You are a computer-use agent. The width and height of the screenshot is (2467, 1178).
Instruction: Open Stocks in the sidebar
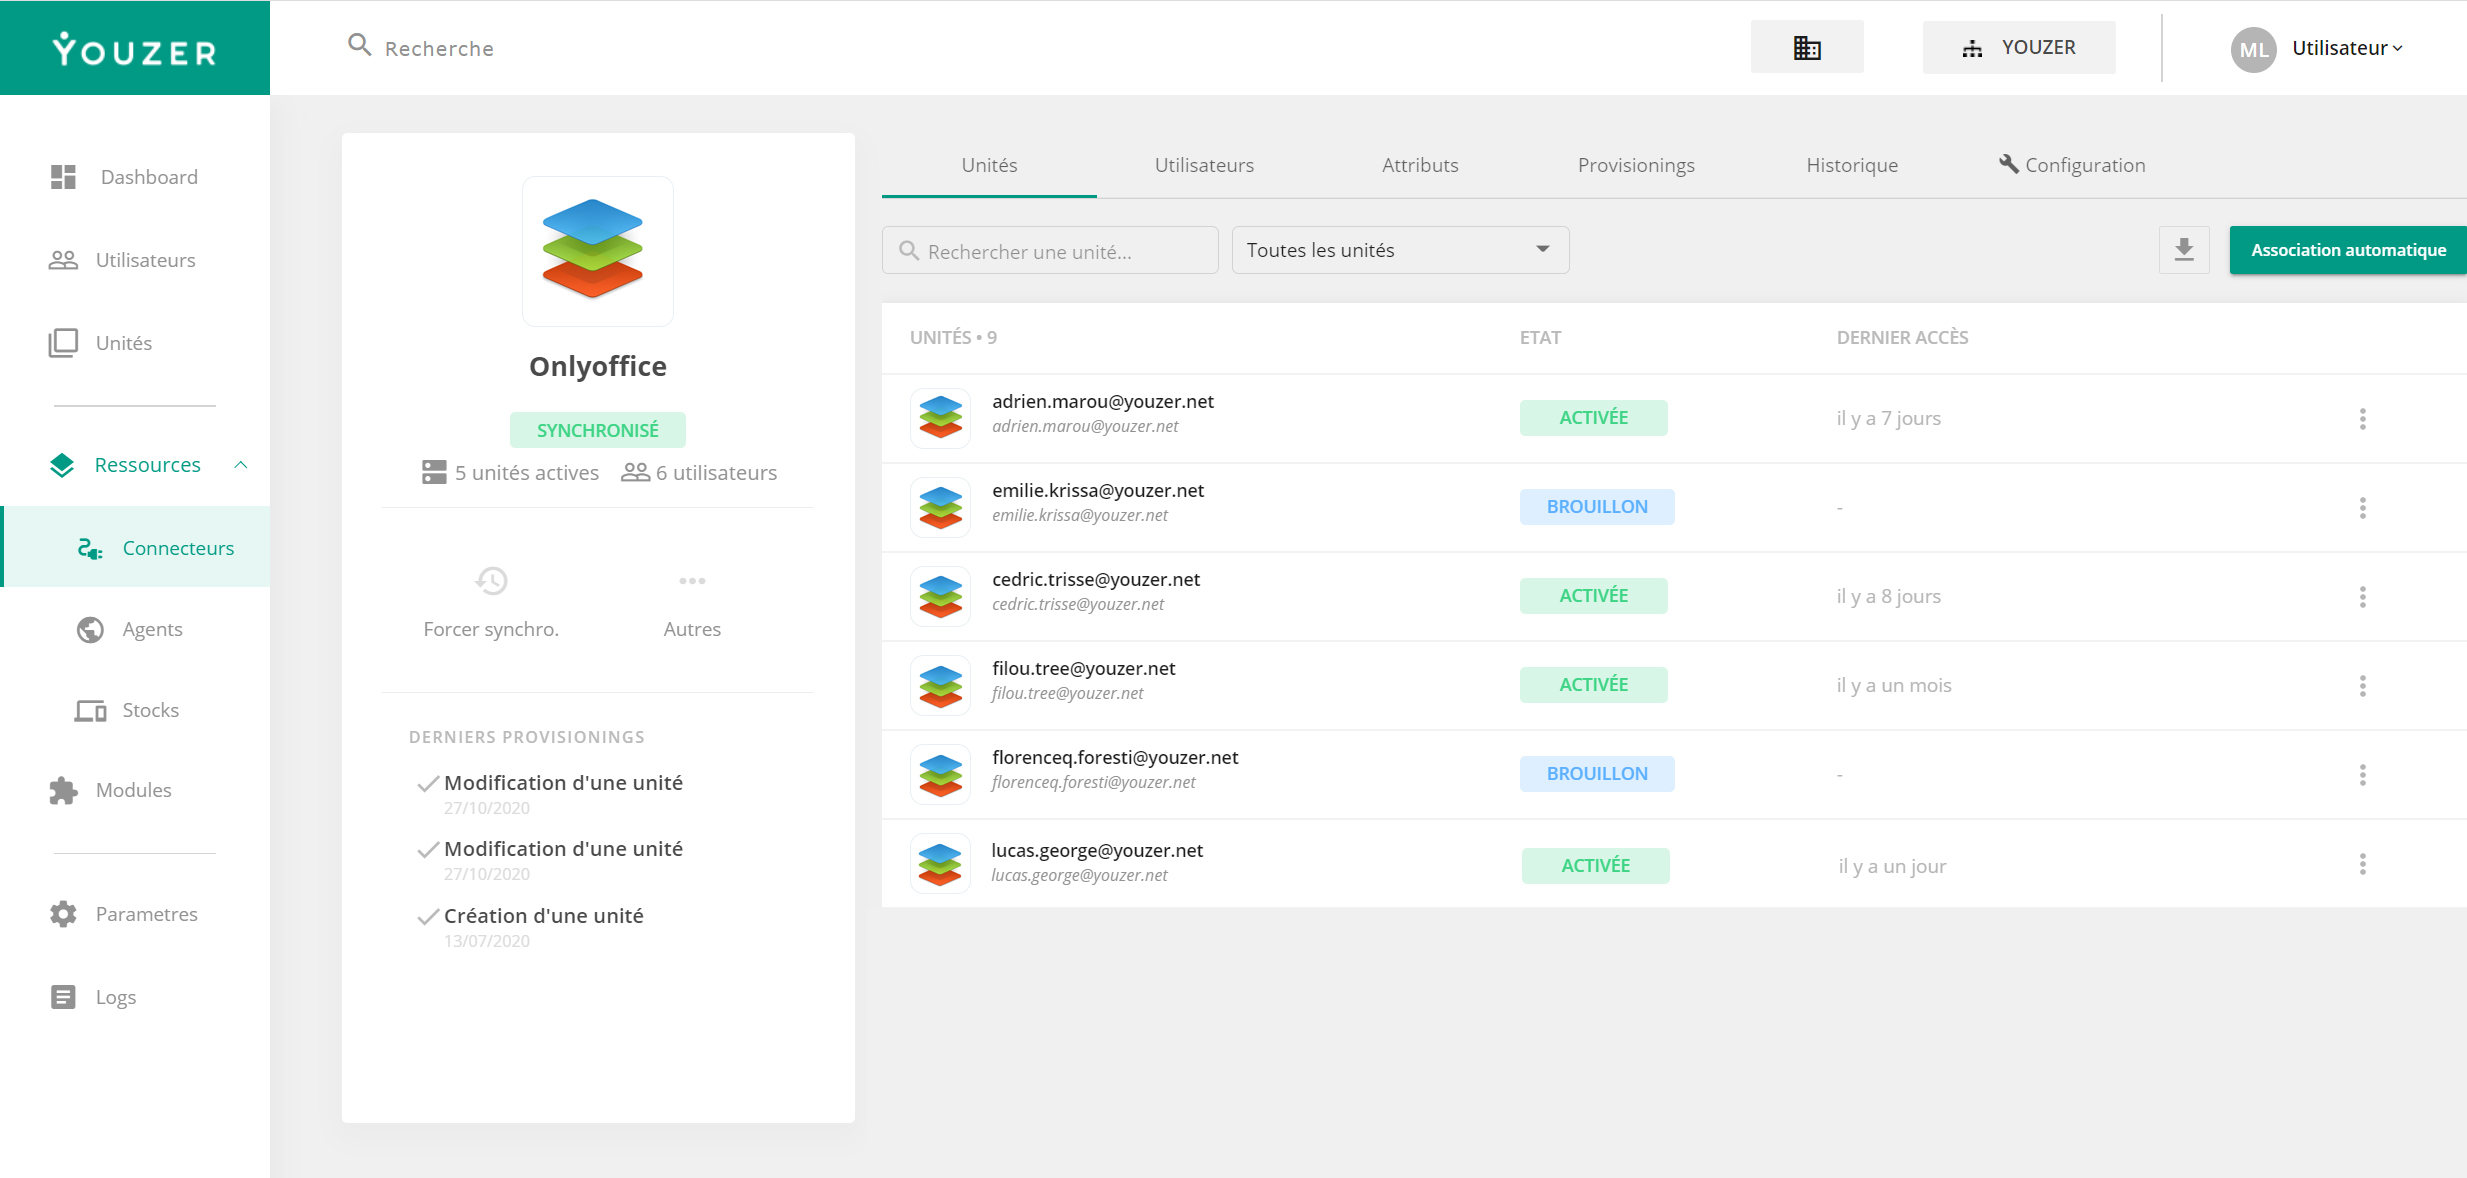coord(150,710)
